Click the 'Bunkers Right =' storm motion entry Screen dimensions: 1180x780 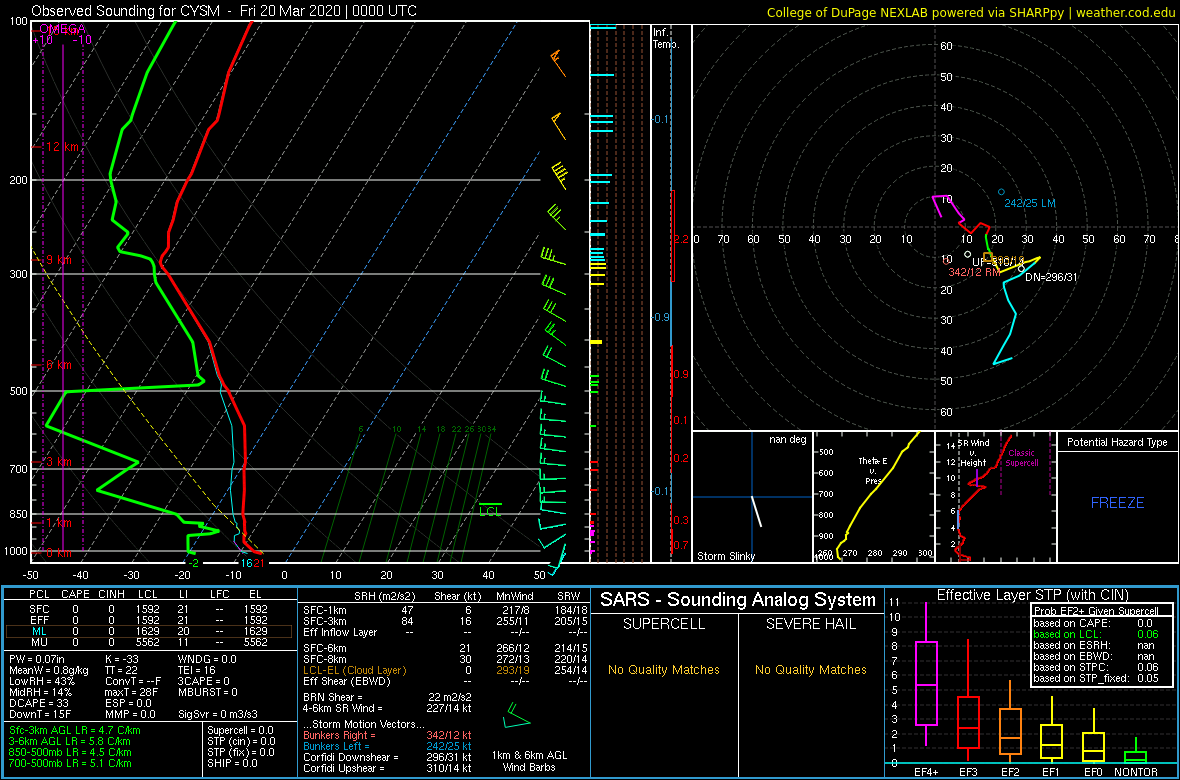387,735
